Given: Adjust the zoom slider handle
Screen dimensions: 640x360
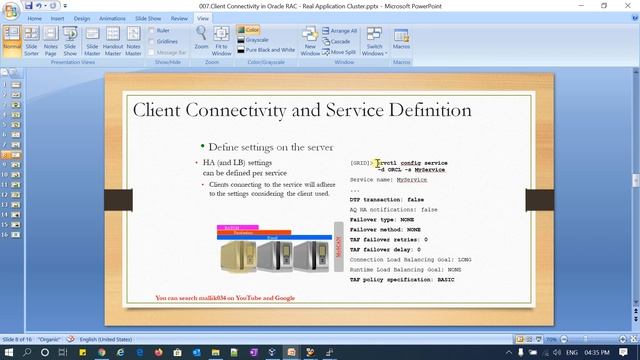Looking at the screenshot, I should (x=585, y=339).
